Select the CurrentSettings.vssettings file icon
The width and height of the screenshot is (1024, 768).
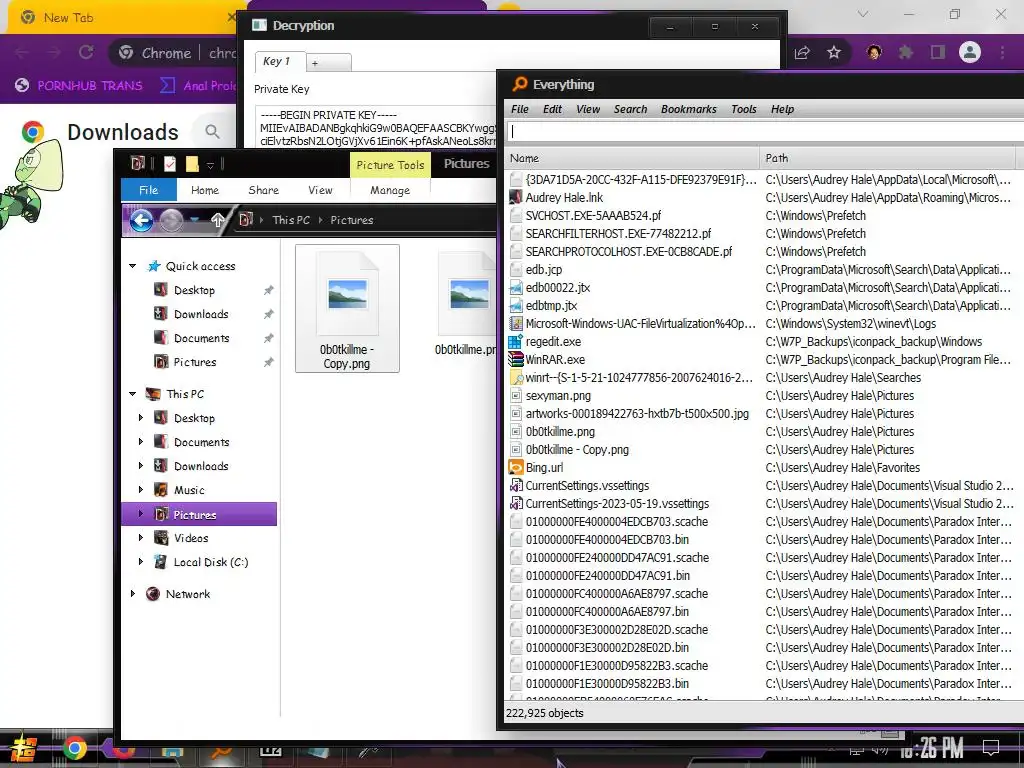(x=516, y=485)
